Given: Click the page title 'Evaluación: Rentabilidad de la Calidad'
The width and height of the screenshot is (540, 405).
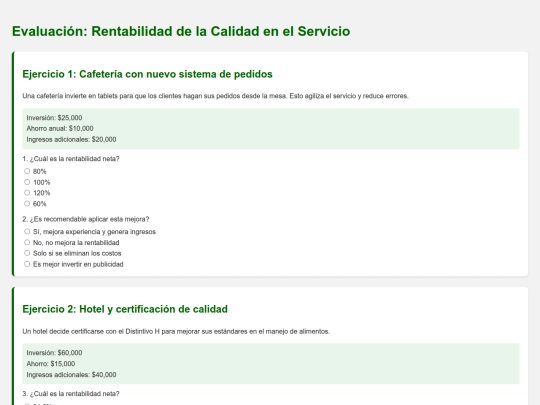Looking at the screenshot, I should pos(181,31).
